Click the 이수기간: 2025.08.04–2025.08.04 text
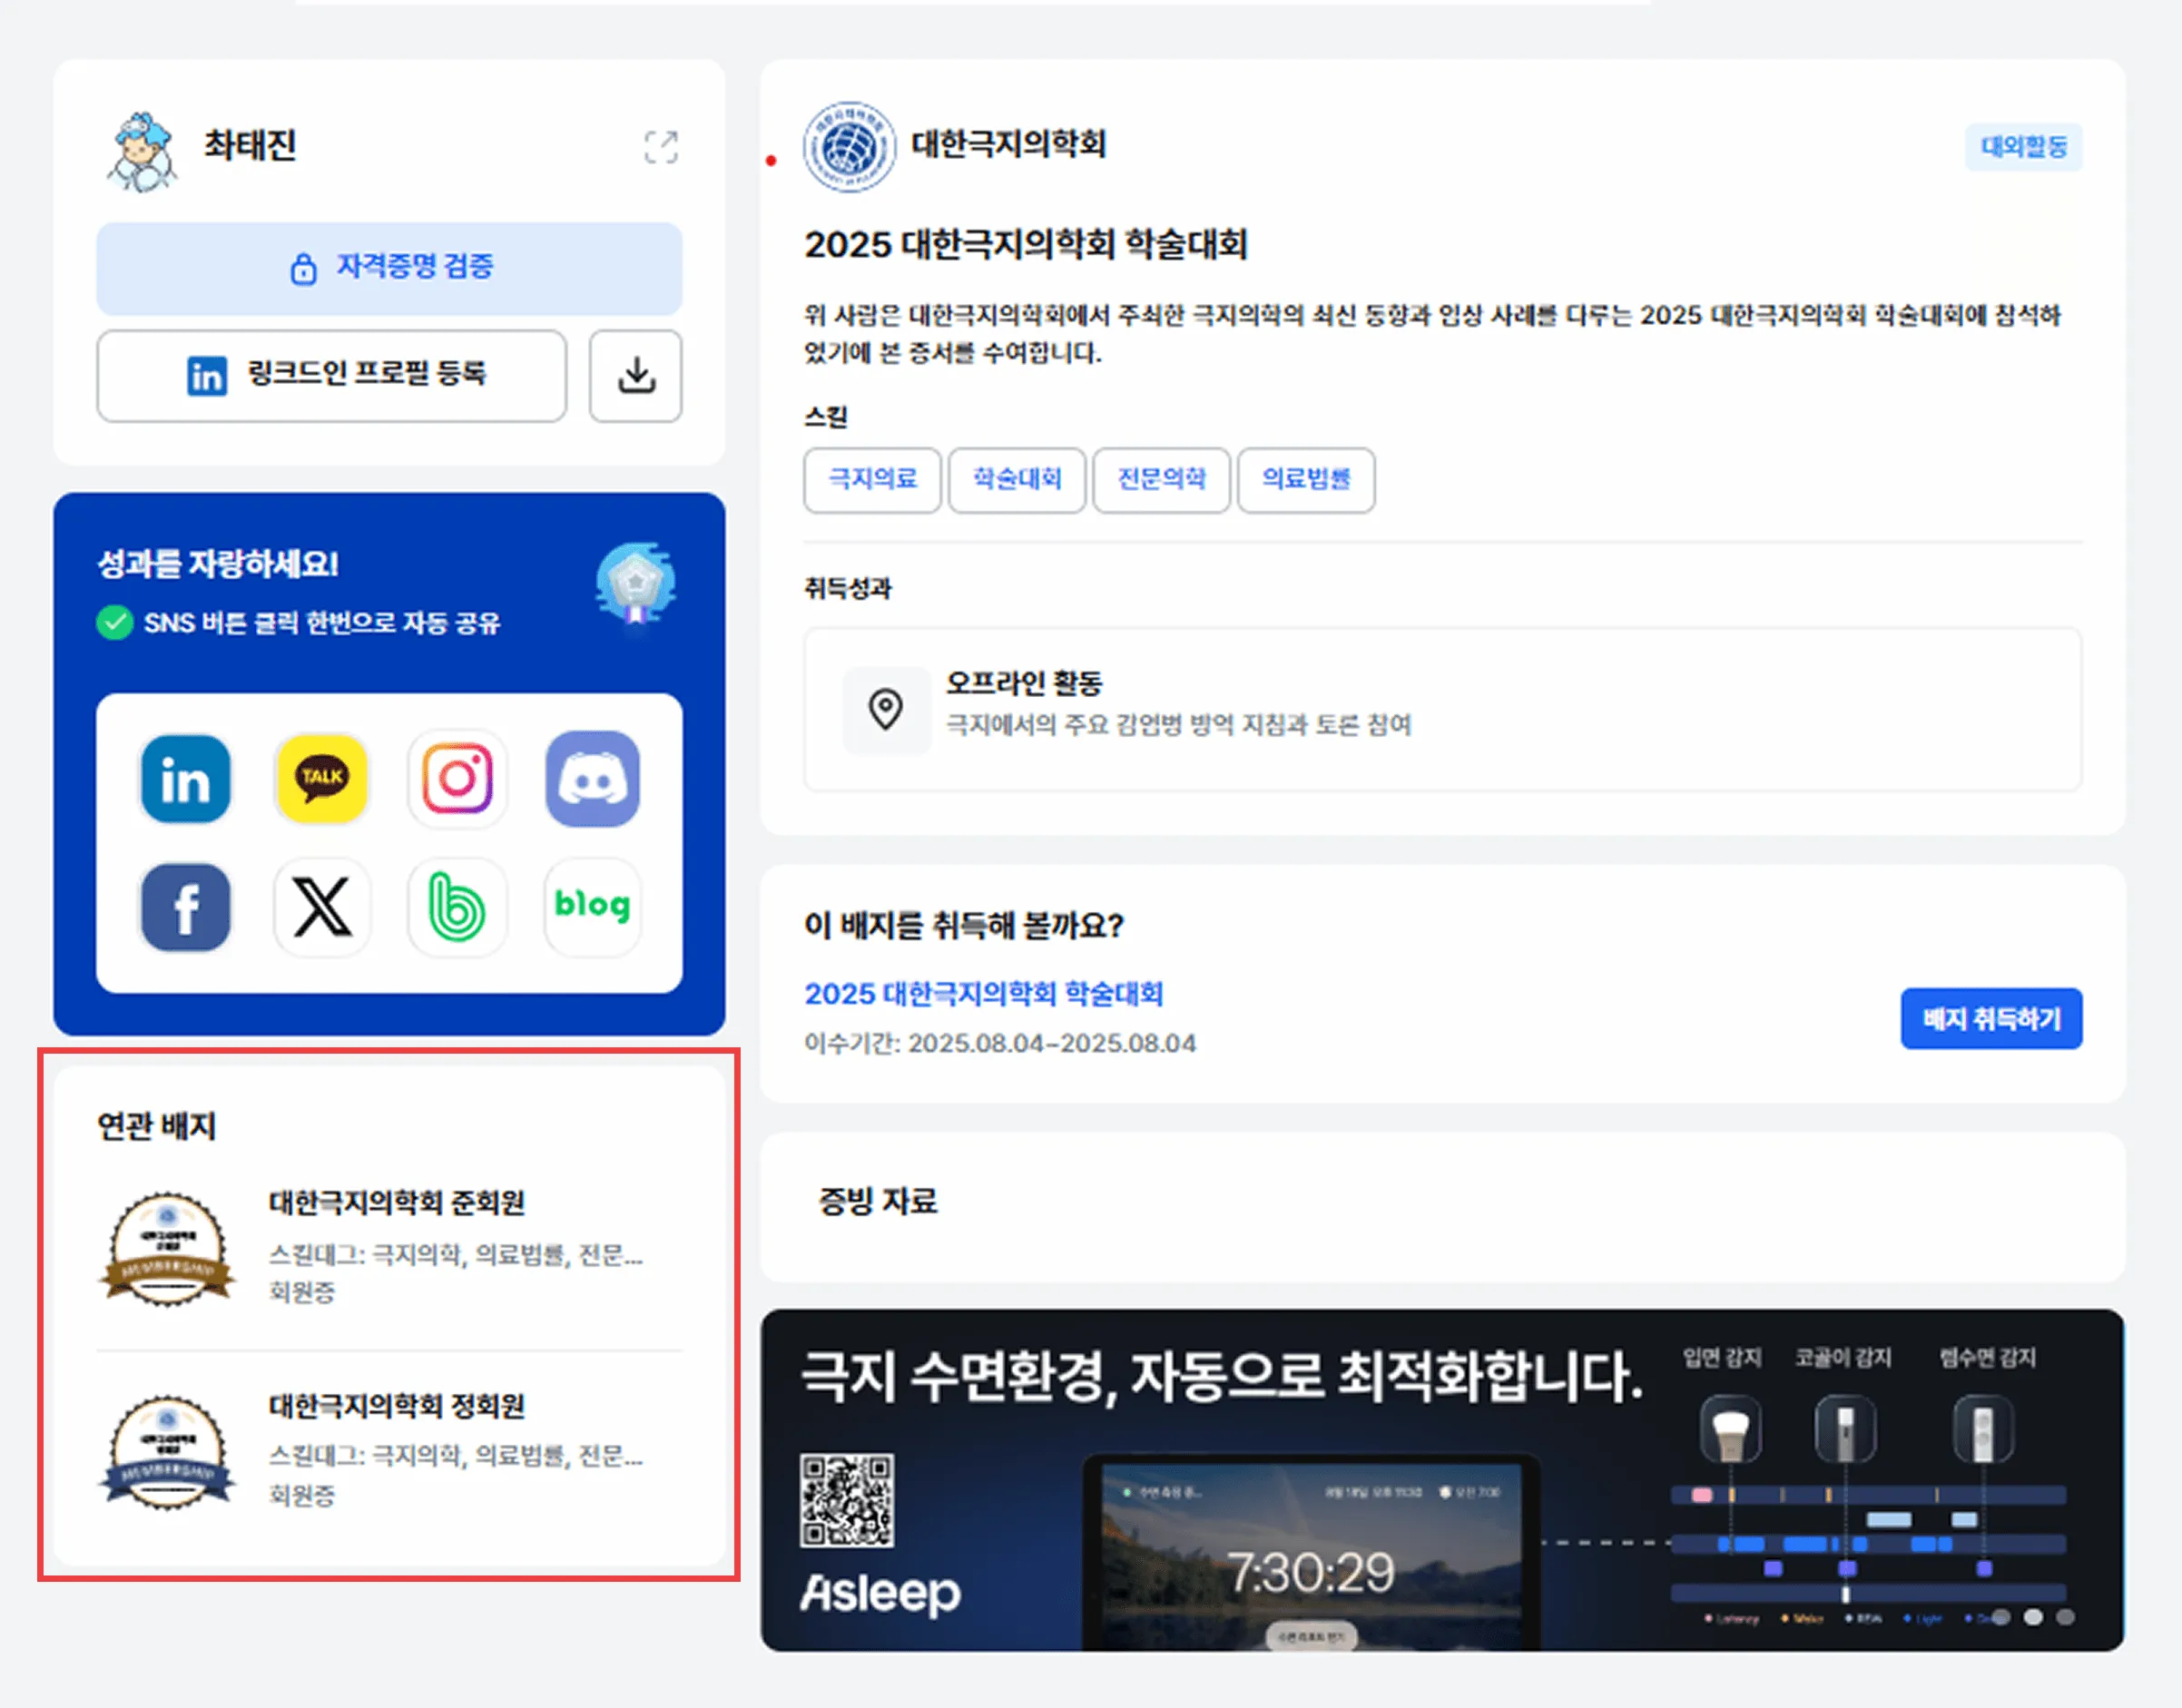Screen dimensions: 2182x1708 [1000, 1043]
